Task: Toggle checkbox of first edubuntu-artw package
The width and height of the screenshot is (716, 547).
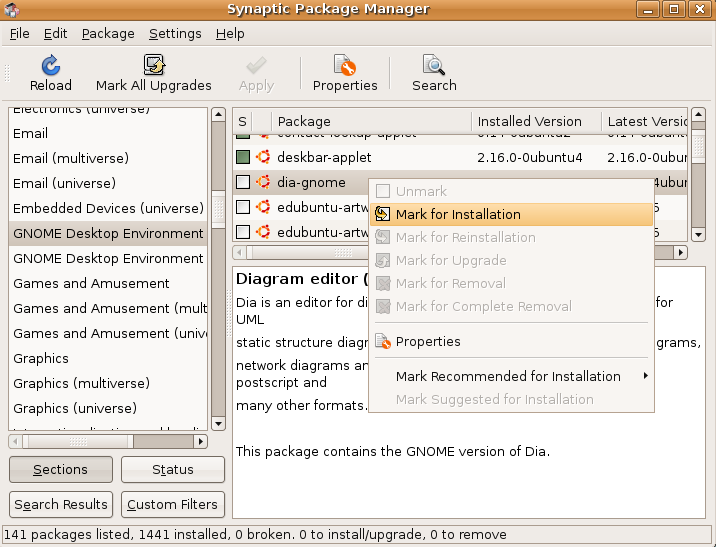Action: pos(243,207)
